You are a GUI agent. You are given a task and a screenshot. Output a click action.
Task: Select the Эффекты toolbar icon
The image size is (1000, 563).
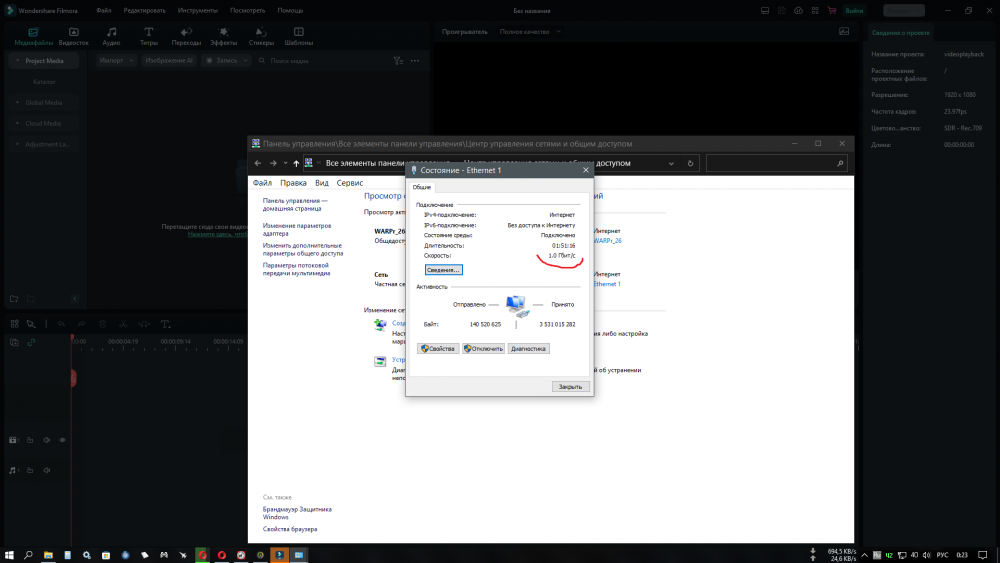coord(223,33)
